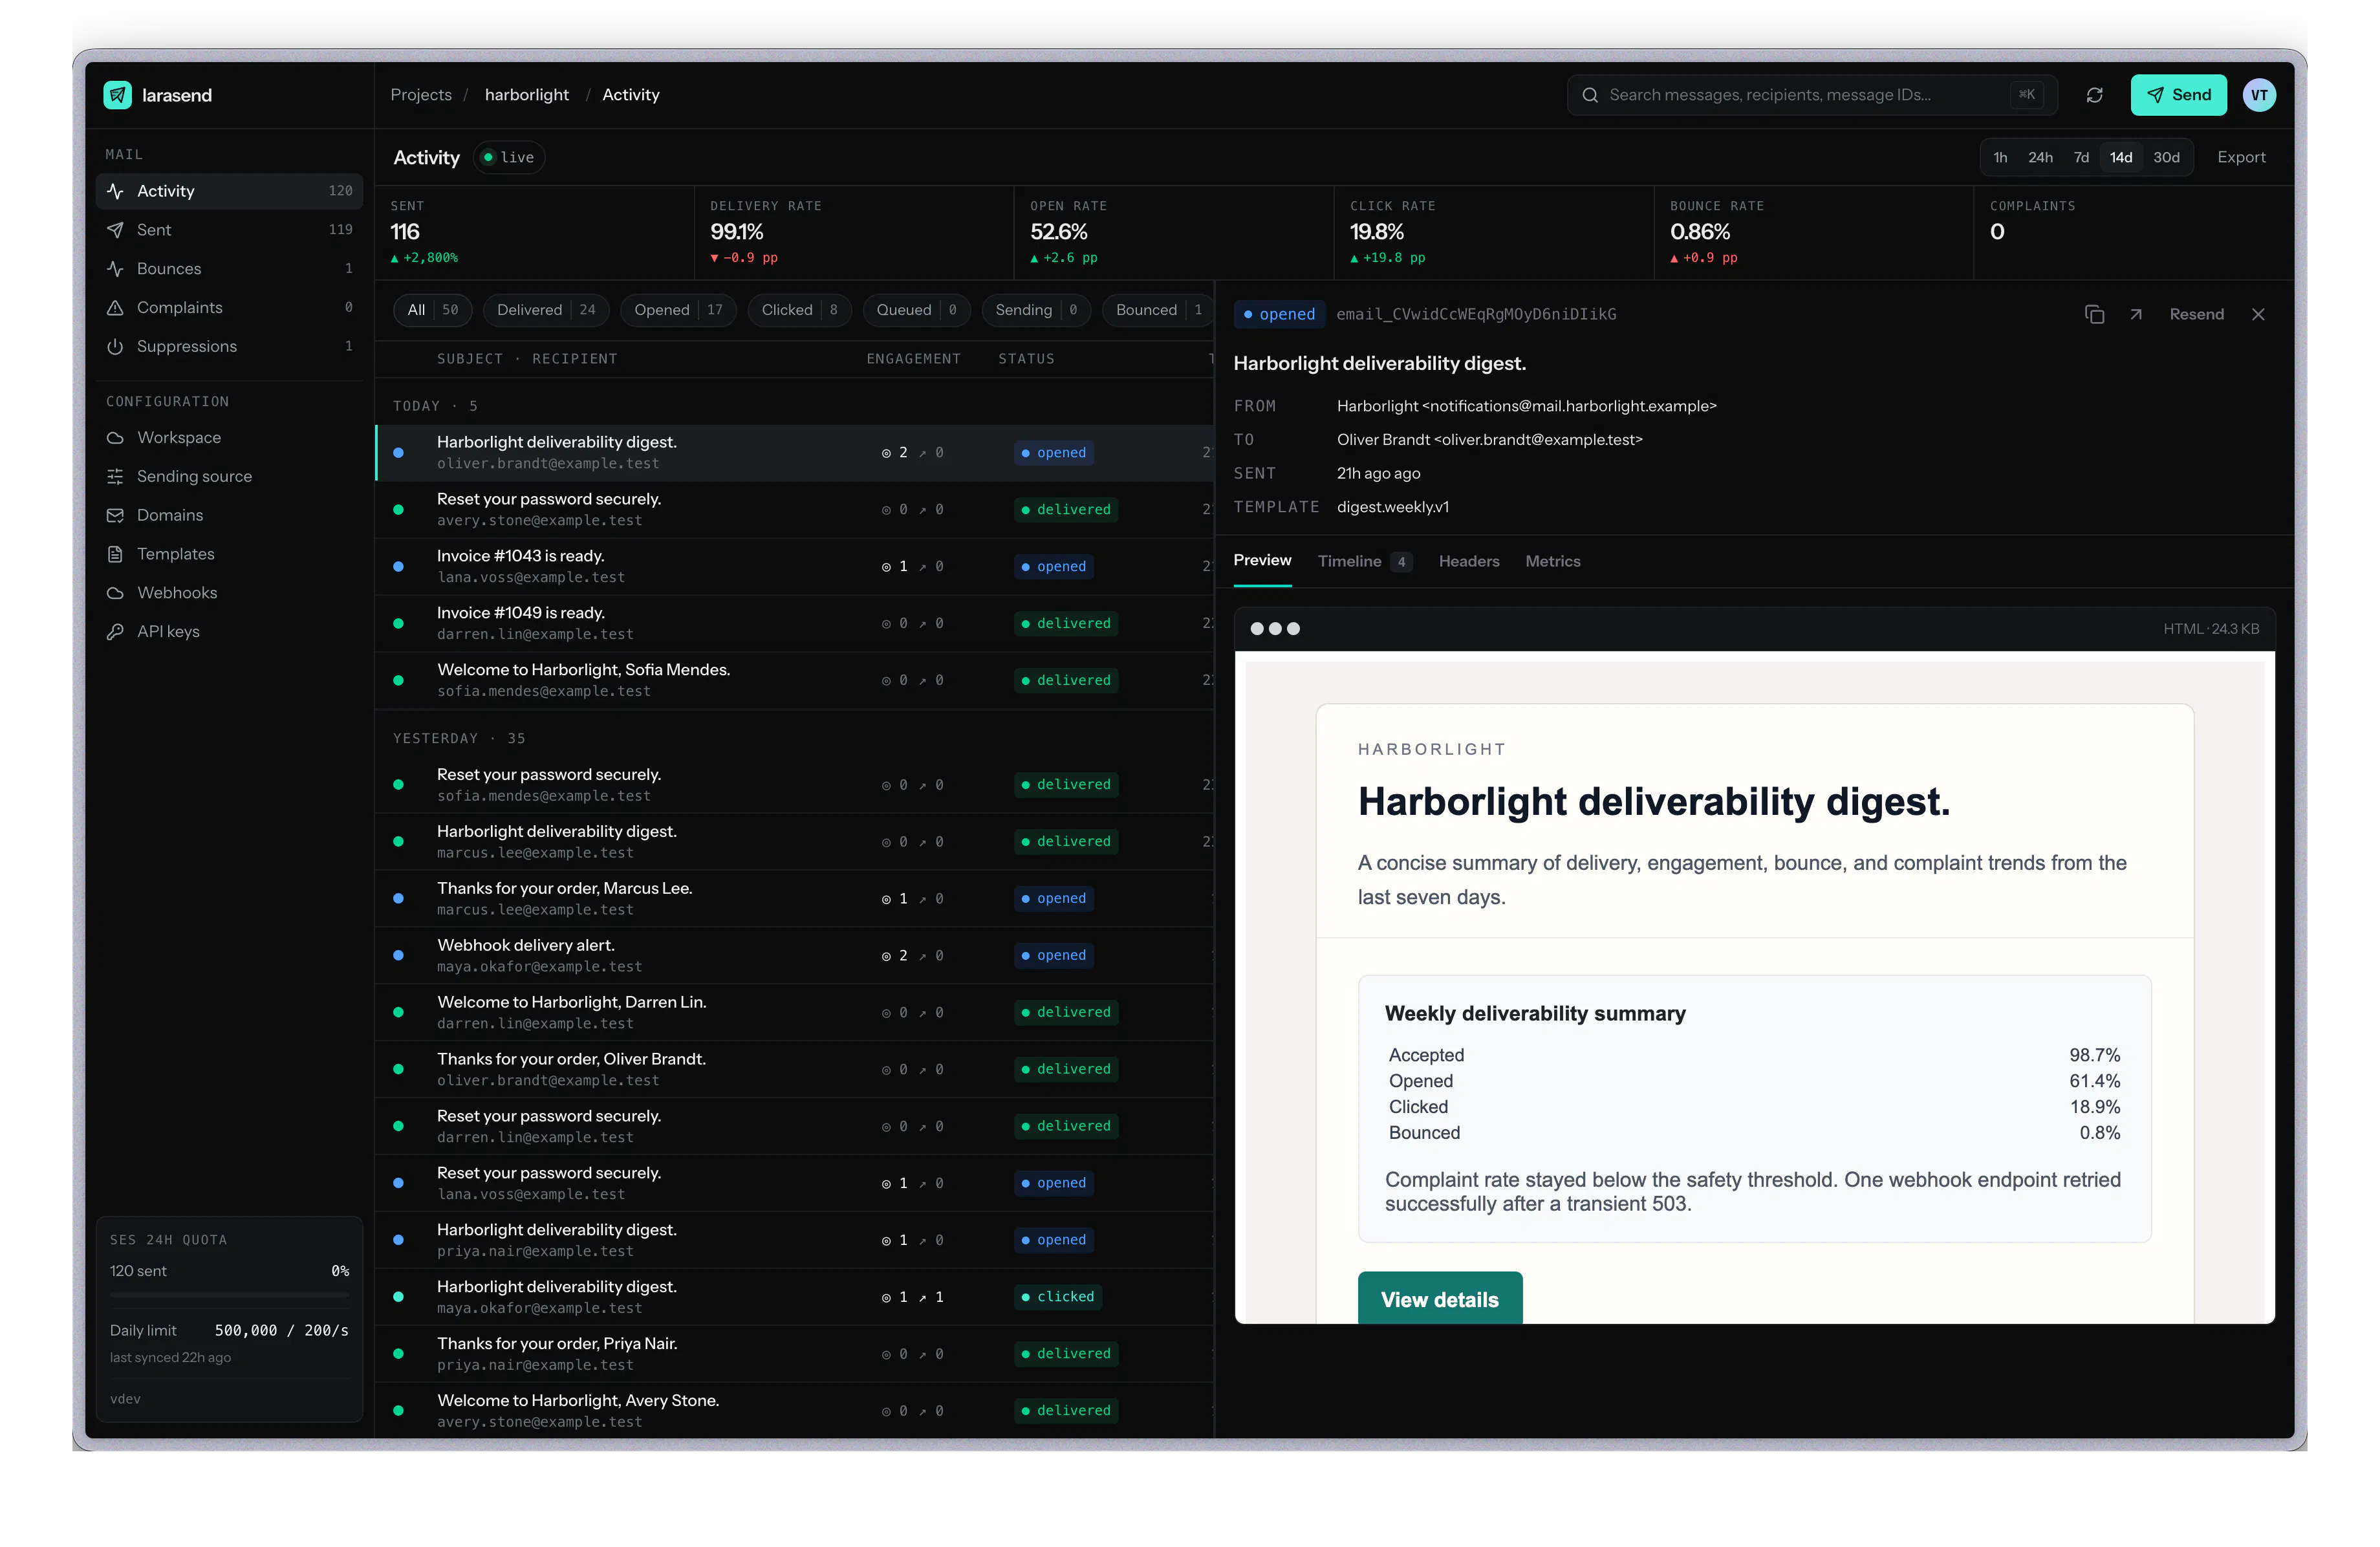Viewport: 2380px width, 1547px height.
Task: Export the activity data
Action: 2241,157
